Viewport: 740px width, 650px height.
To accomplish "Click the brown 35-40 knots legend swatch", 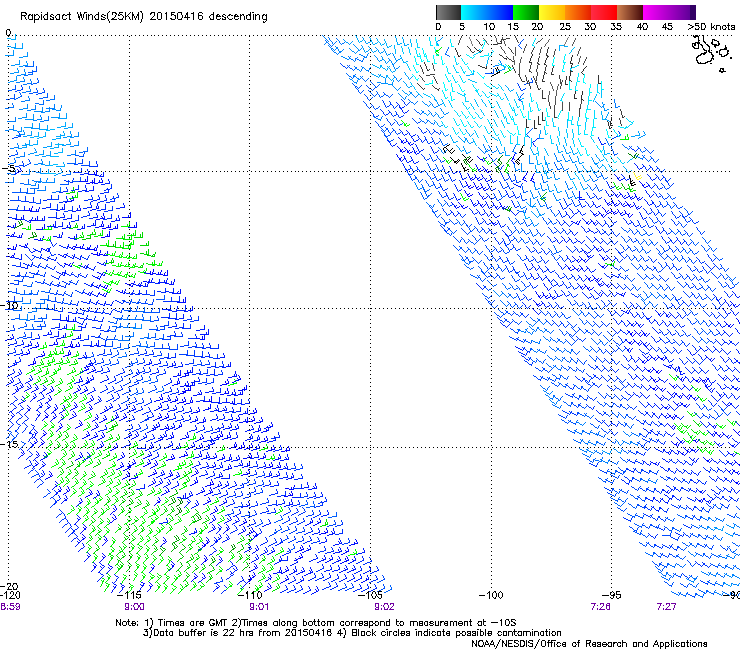I will click(630, 12).
